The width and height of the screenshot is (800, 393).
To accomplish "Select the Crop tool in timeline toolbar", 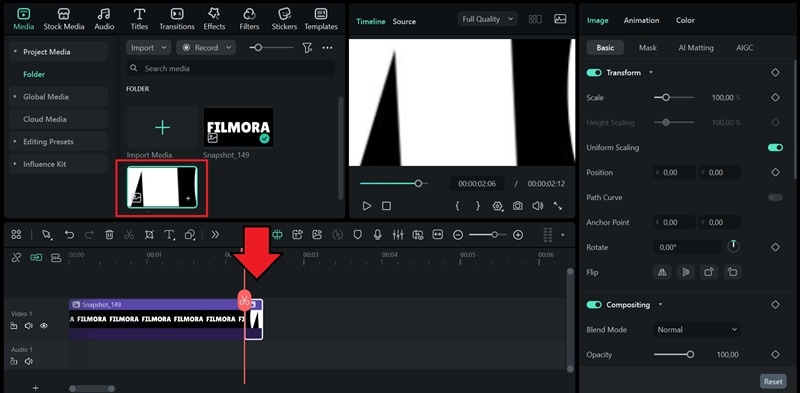I will click(149, 235).
